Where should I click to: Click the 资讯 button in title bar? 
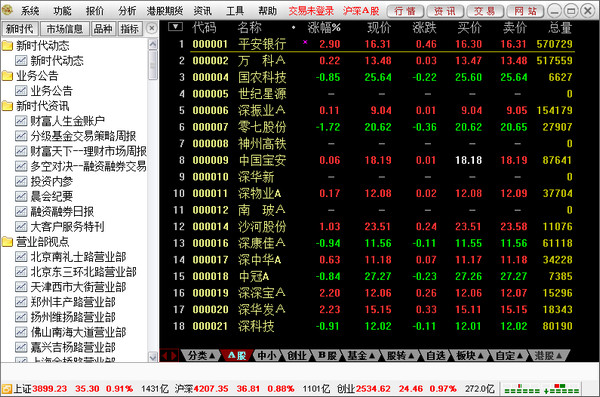coord(445,11)
